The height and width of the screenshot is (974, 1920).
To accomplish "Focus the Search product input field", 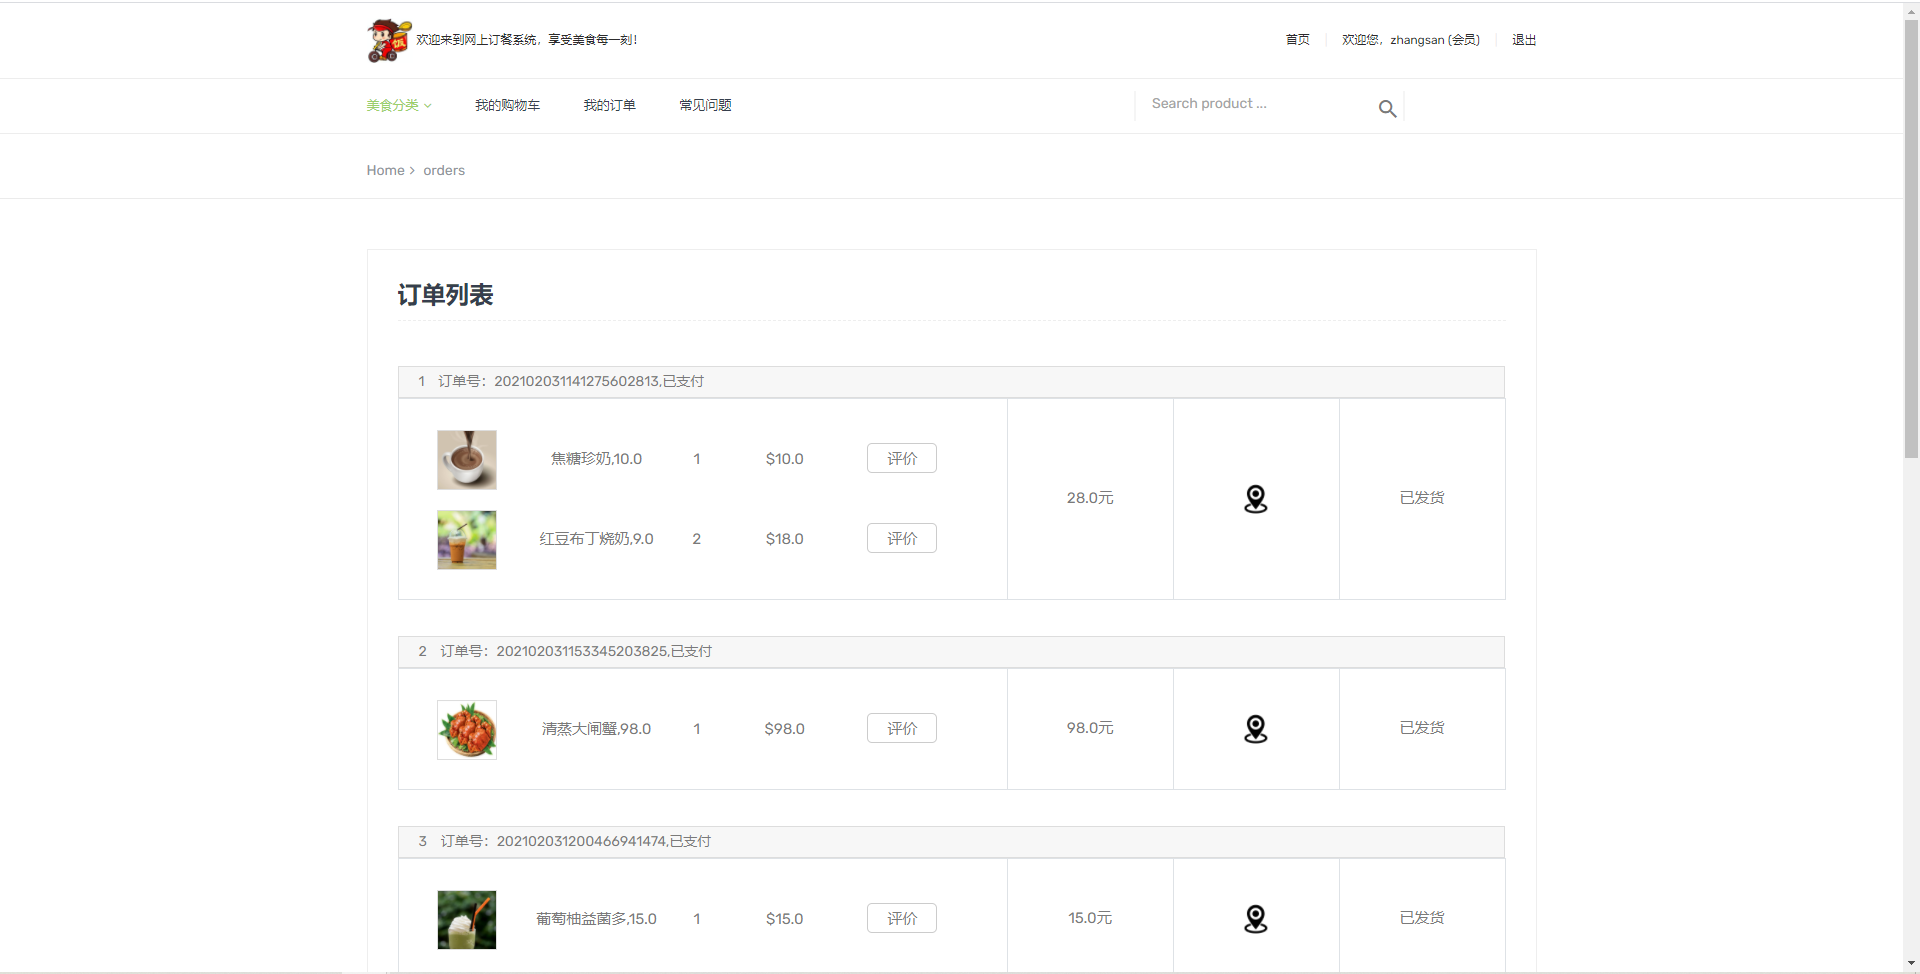I will click(x=1255, y=104).
